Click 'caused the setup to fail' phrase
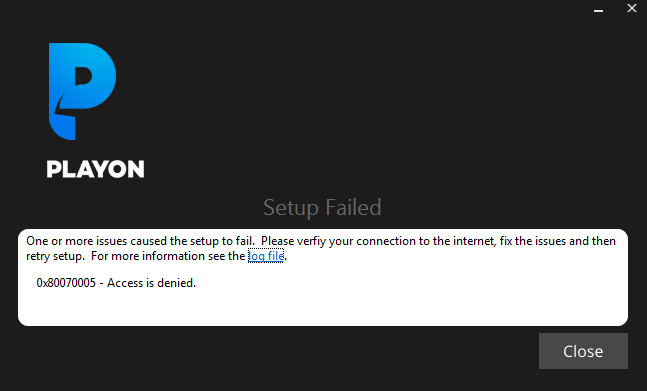This screenshot has width=647, height=391. pyautogui.click(x=192, y=241)
